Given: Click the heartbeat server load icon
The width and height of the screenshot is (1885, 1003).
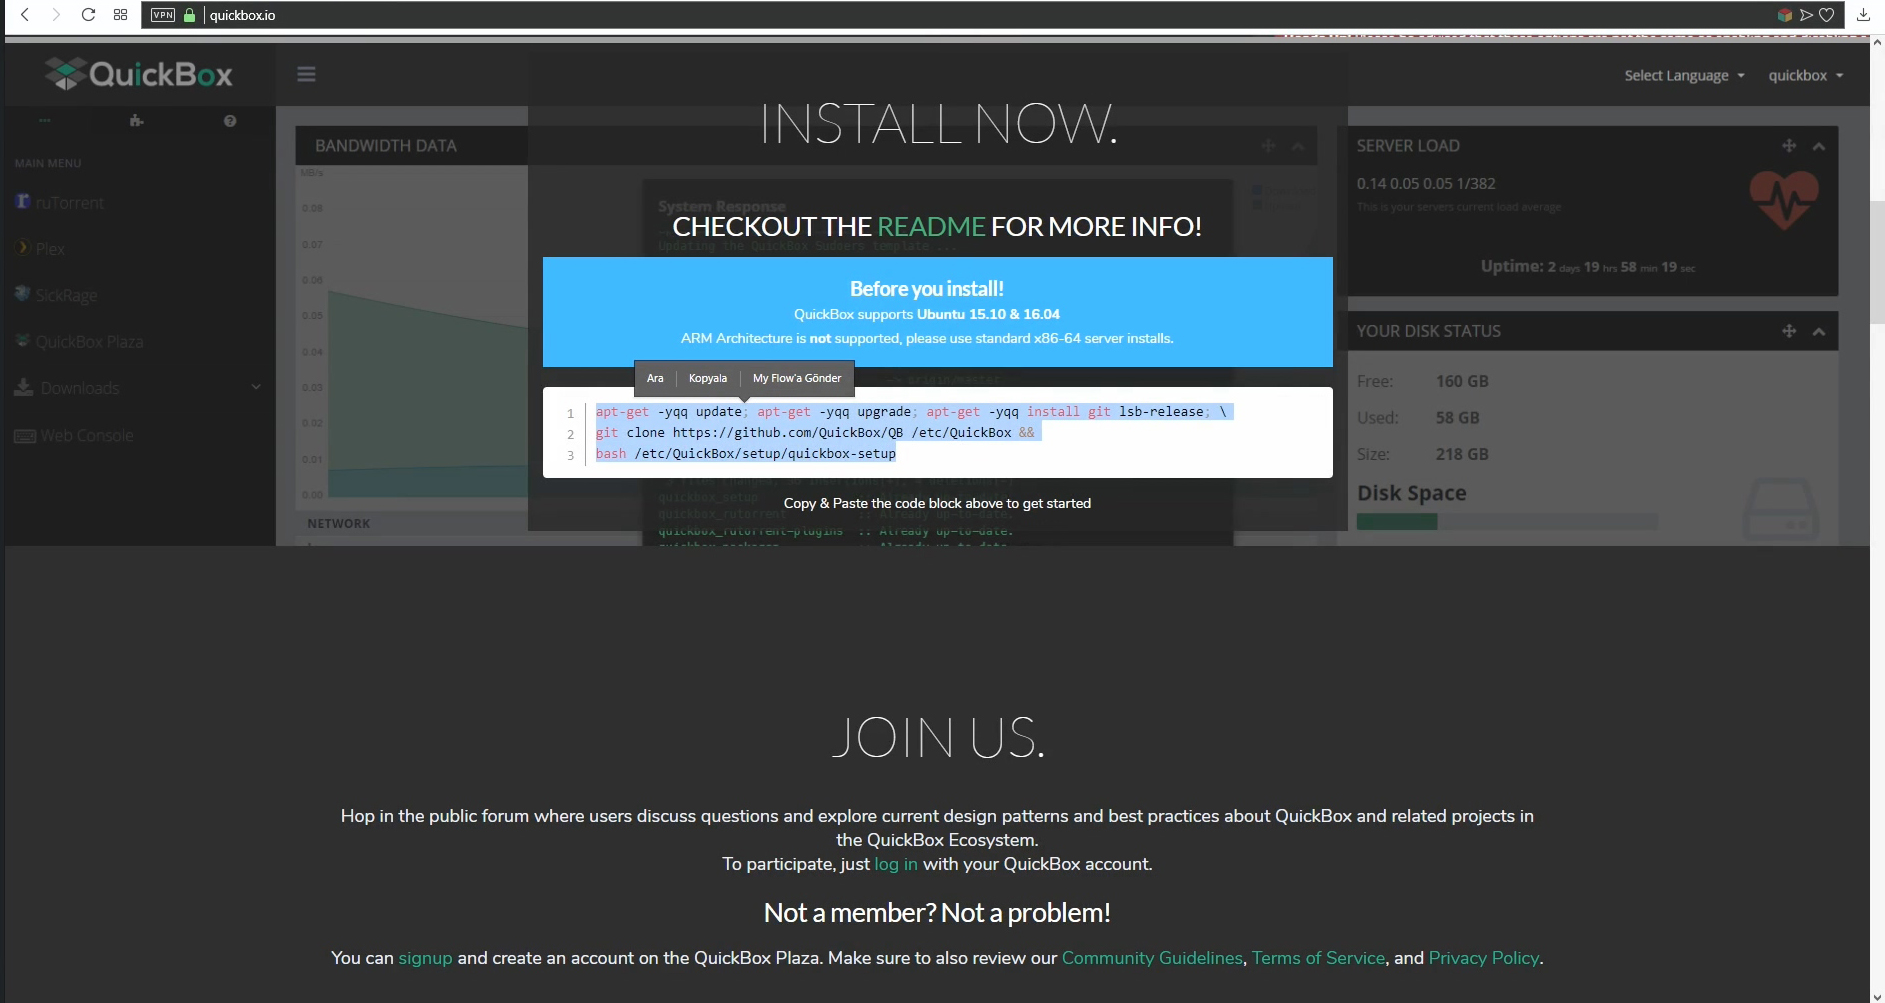Looking at the screenshot, I should click(1785, 199).
